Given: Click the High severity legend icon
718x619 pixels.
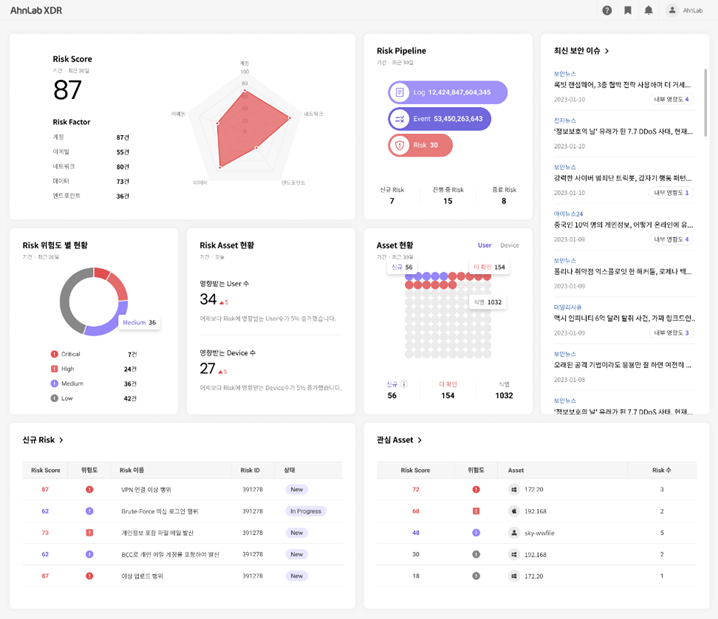Looking at the screenshot, I should 54,369.
